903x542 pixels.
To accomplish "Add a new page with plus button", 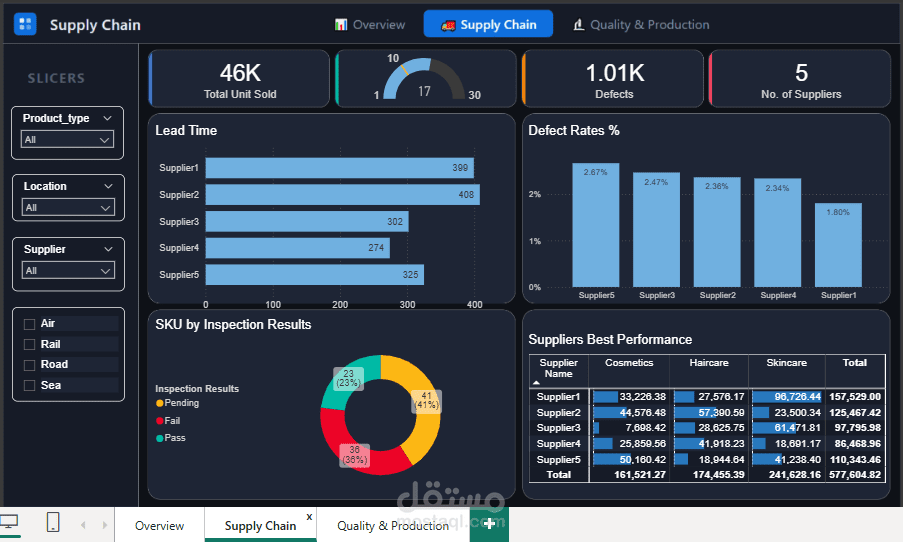I will 489,524.
